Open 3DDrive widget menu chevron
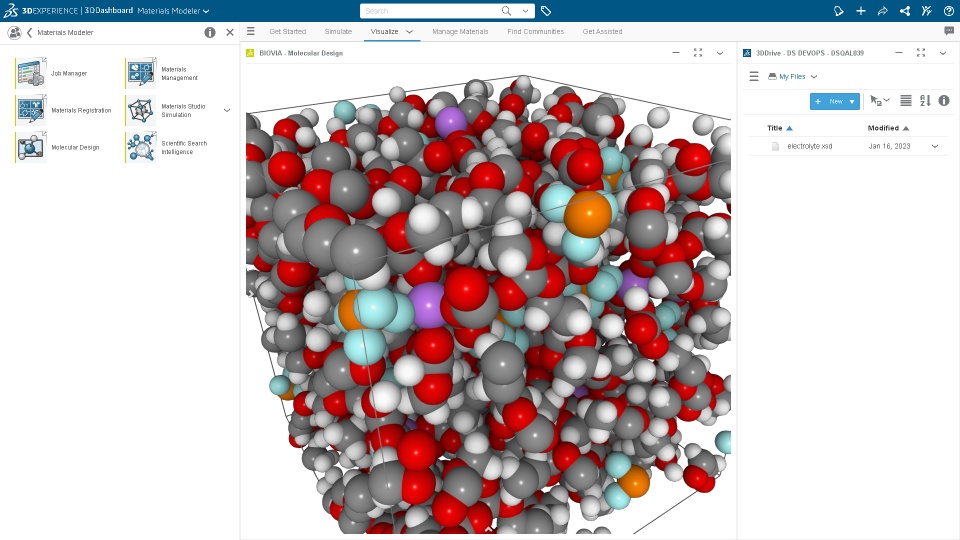Viewport: 960px width, 540px height. [x=943, y=53]
